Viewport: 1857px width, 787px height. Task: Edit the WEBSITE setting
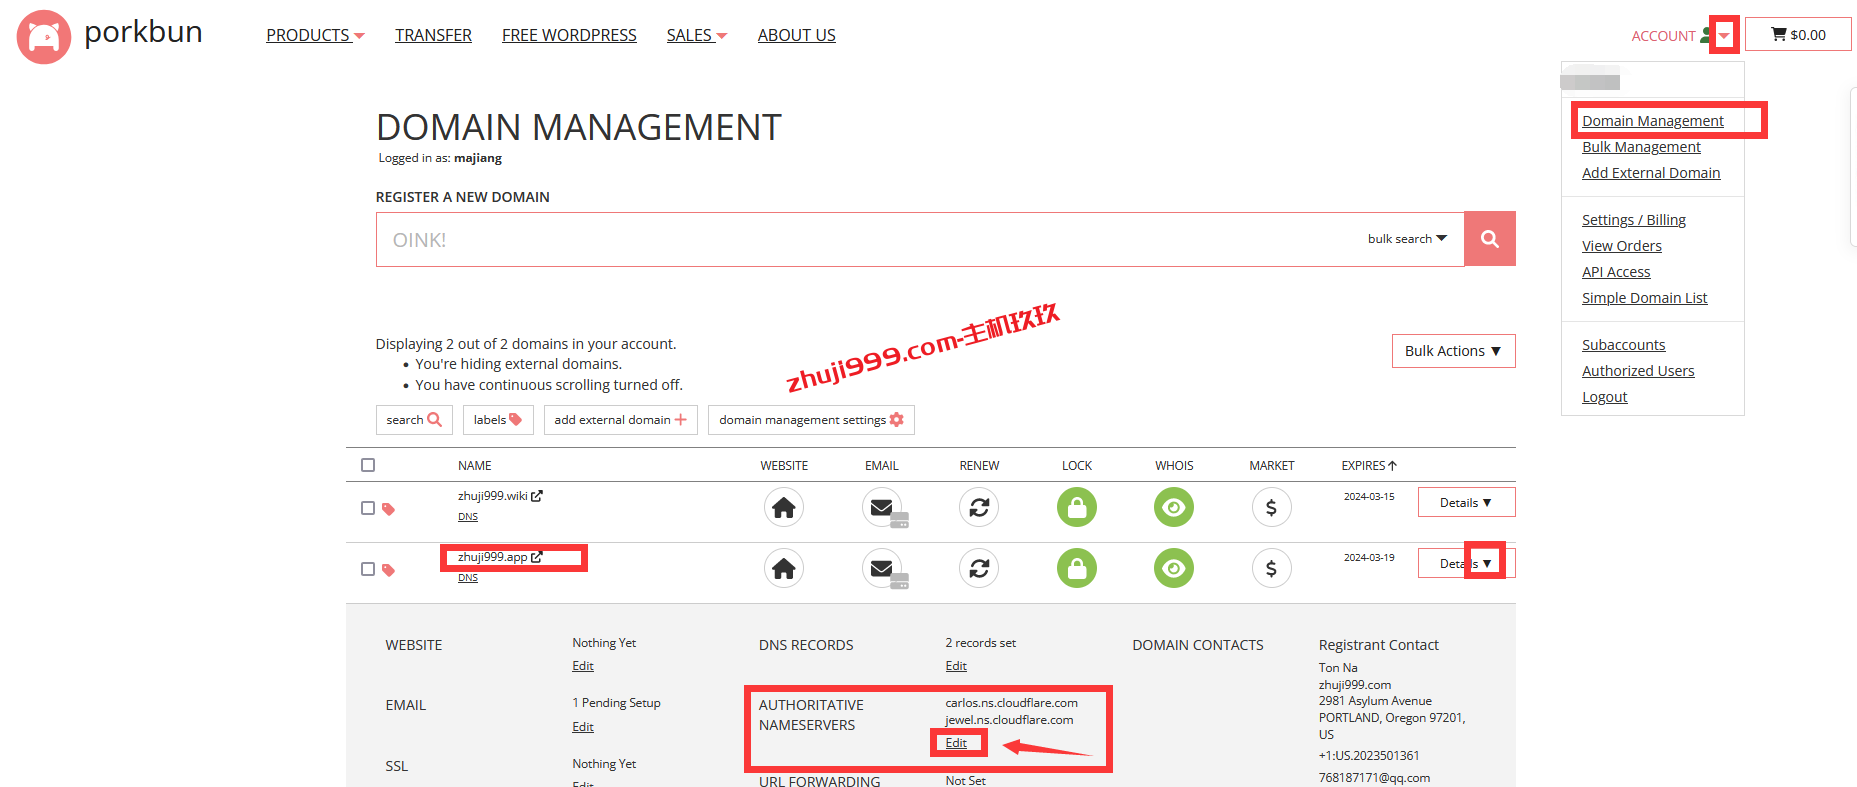(583, 666)
